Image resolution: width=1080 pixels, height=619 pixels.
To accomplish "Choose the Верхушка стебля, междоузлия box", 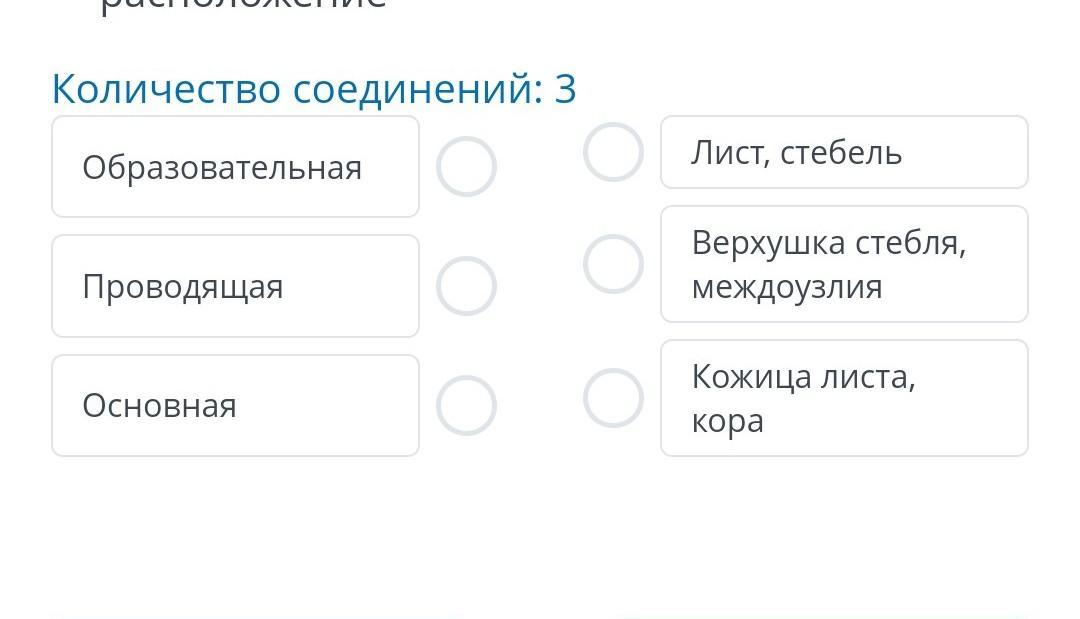I will (844, 265).
